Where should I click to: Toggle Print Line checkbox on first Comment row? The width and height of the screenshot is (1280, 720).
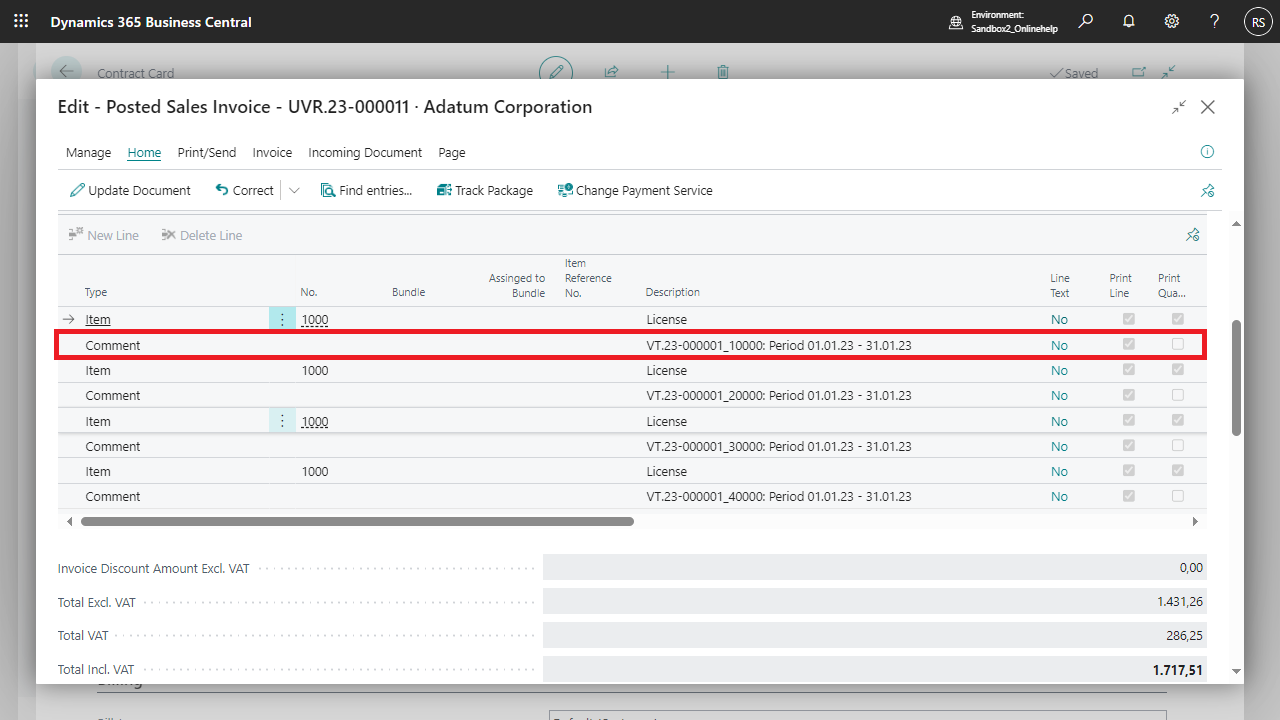[1129, 345]
